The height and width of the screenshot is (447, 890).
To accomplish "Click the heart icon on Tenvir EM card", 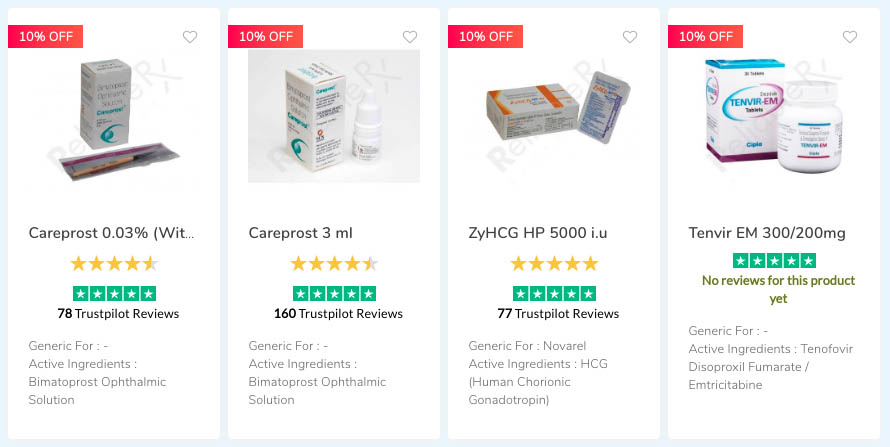I will tap(850, 37).
